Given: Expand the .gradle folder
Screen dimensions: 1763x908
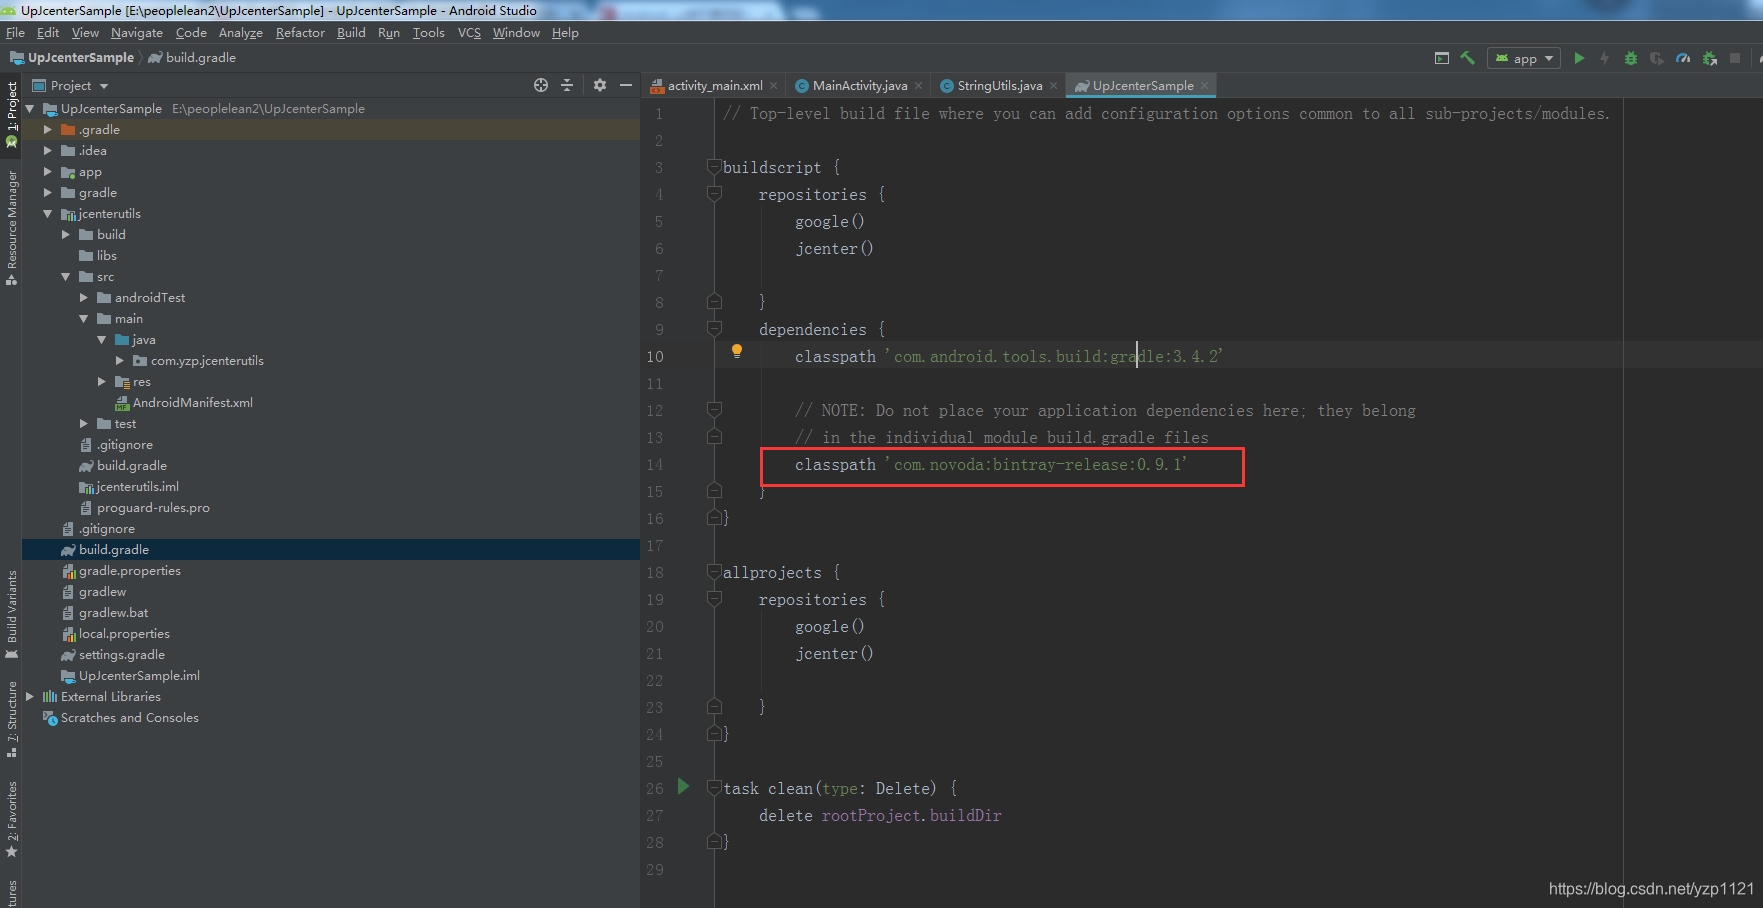Looking at the screenshot, I should [x=47, y=130].
